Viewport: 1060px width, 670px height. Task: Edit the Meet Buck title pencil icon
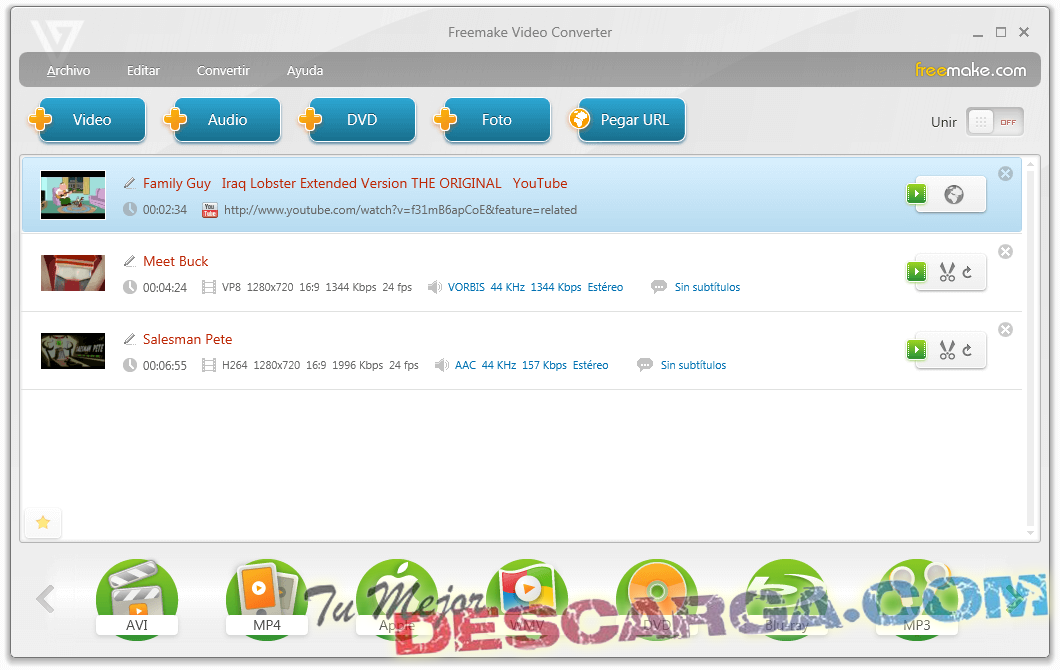coord(130,261)
